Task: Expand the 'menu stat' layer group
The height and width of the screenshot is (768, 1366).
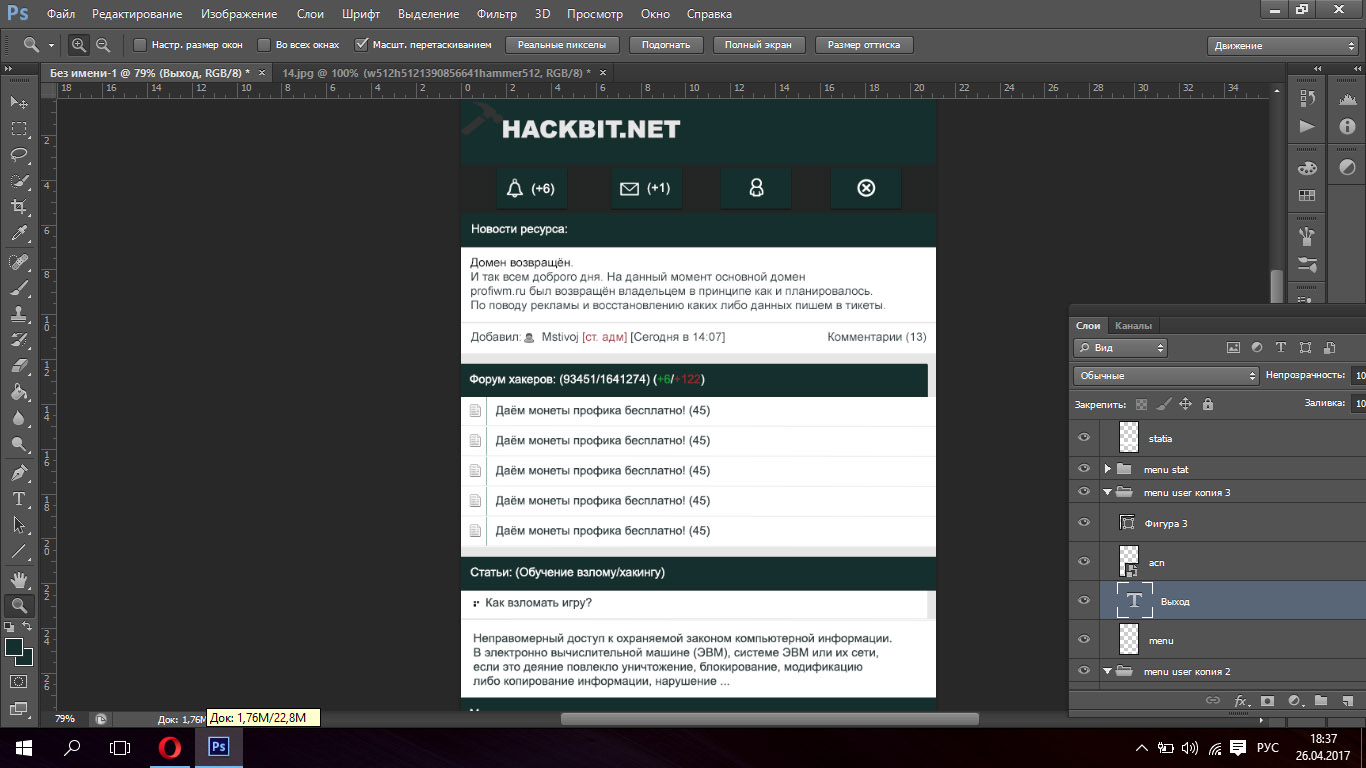Action: click(1108, 469)
